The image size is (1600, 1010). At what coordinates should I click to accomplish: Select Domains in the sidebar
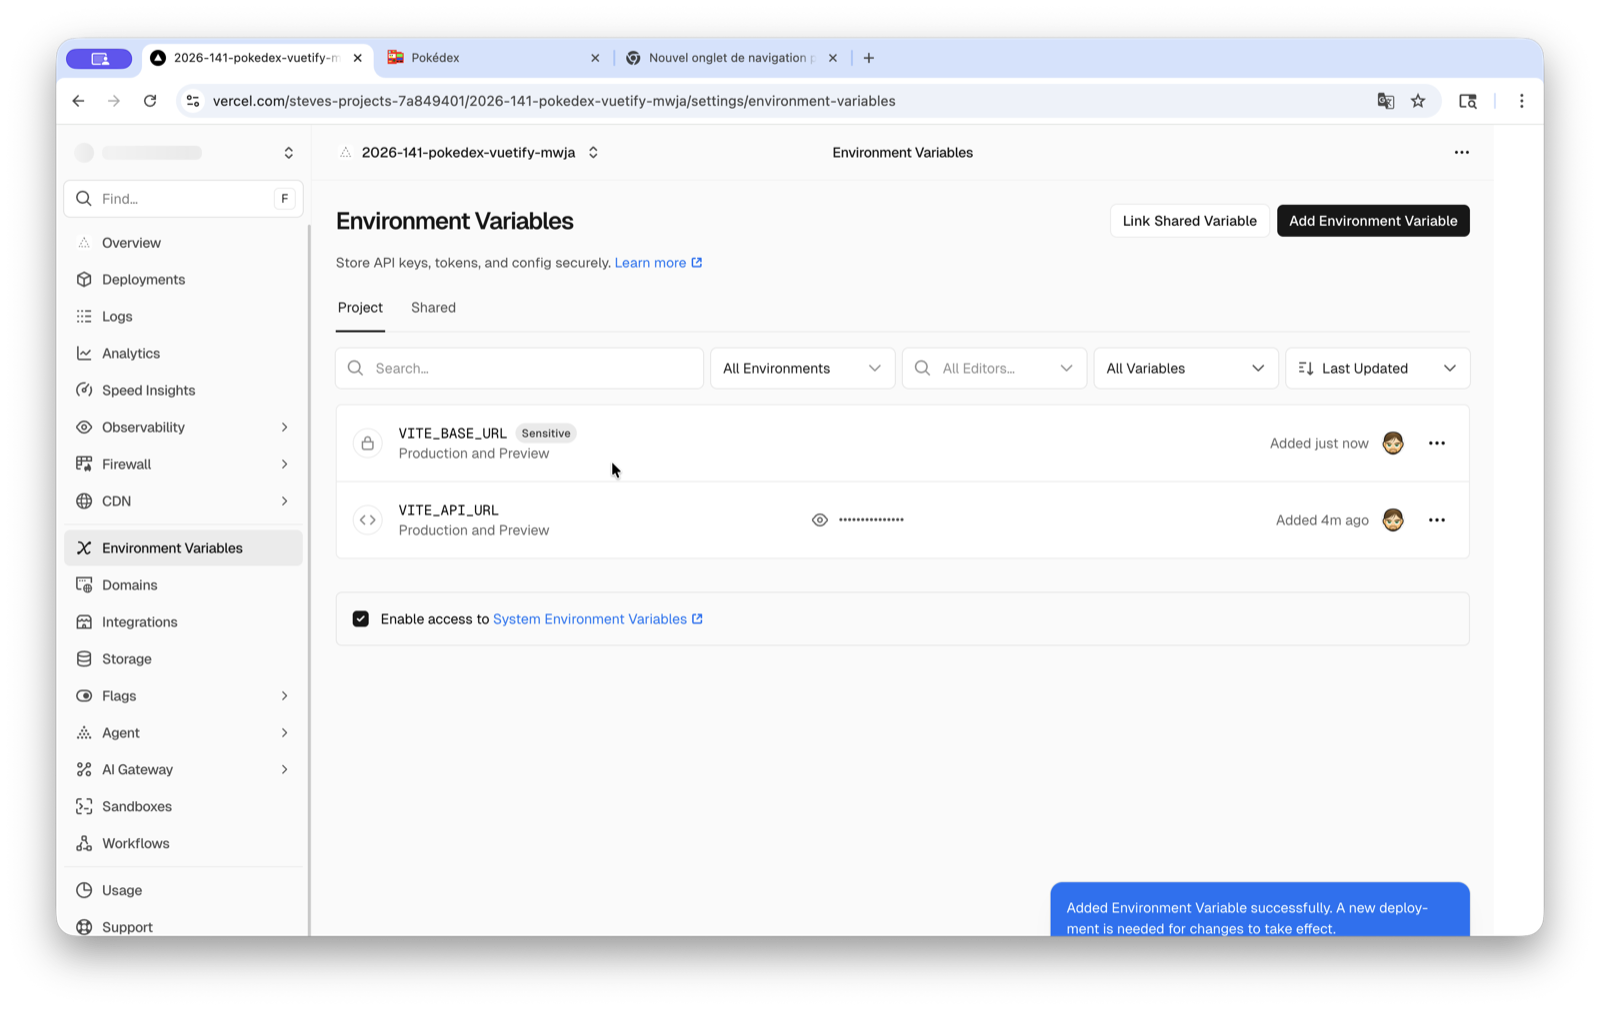[129, 584]
